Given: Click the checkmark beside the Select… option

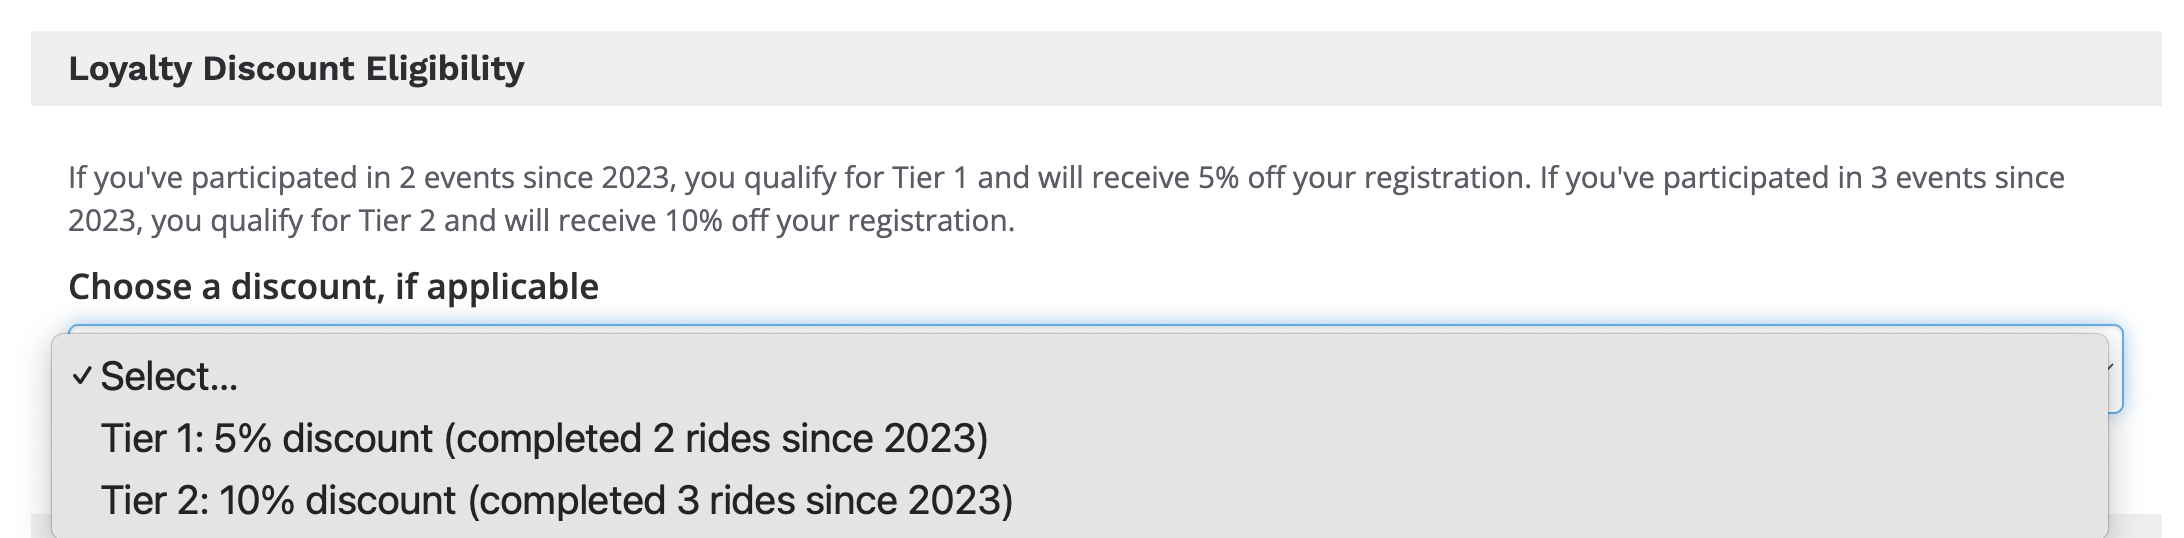Looking at the screenshot, I should pos(82,377).
